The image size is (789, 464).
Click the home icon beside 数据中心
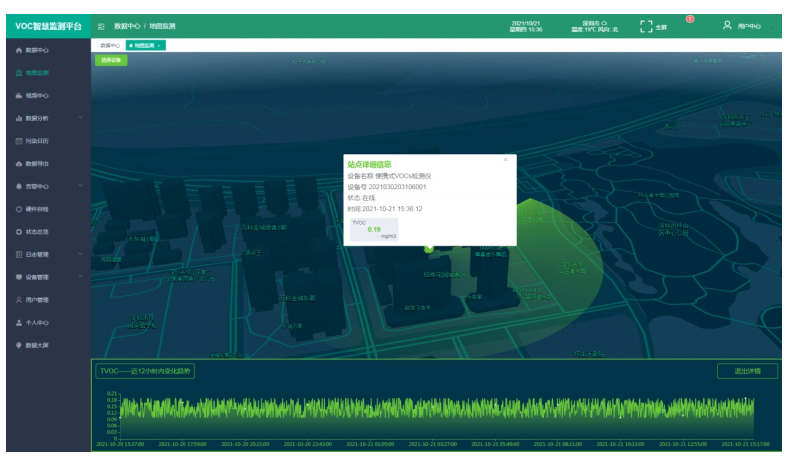(19, 50)
